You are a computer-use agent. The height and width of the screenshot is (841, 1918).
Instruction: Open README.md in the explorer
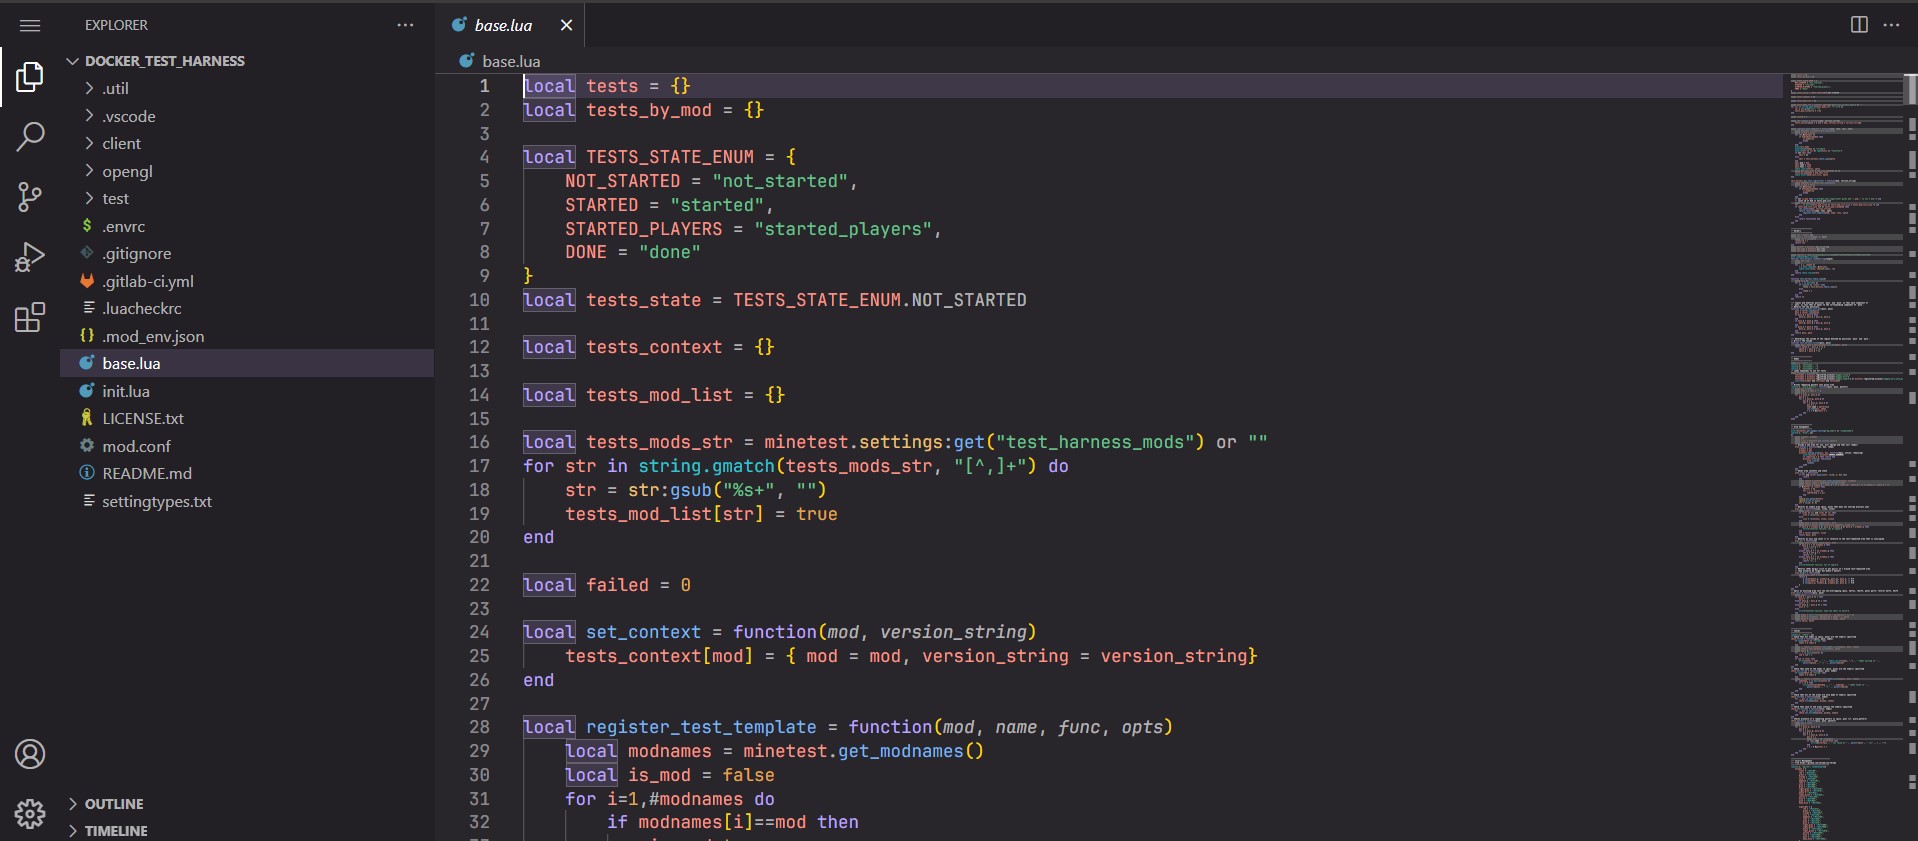coord(146,473)
